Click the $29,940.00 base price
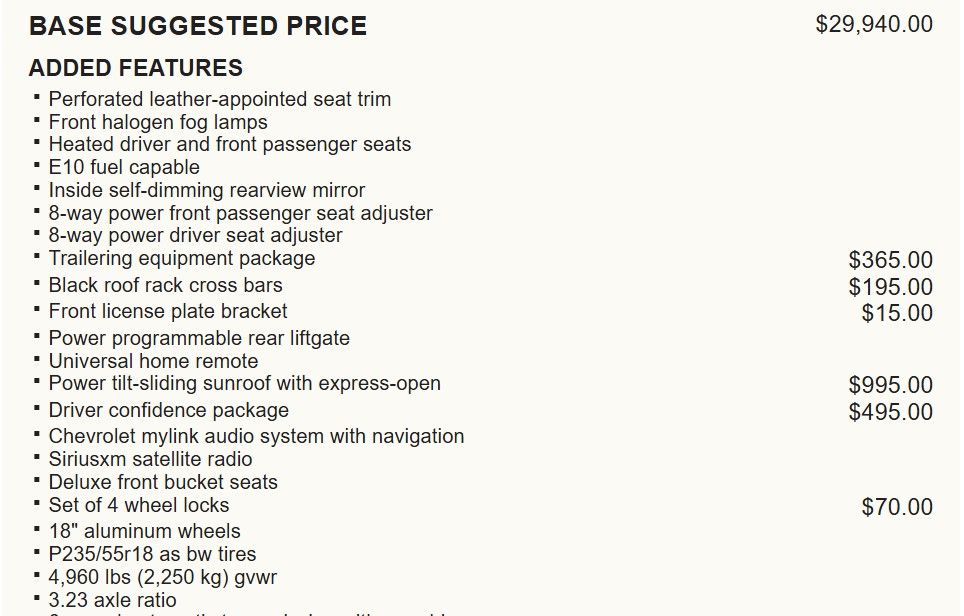Screen dimensions: 964x616 coord(874,24)
